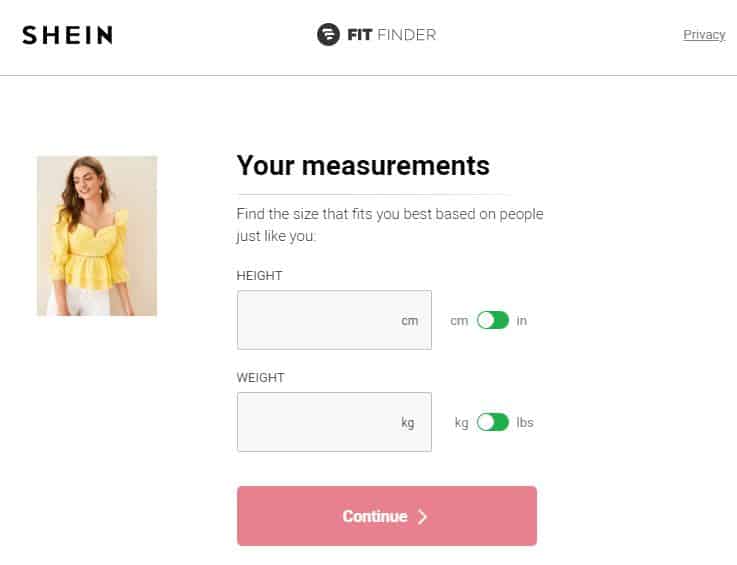Select the 'in' unit label for height
Viewport: 737px width, 565px height.
pyautogui.click(x=522, y=321)
